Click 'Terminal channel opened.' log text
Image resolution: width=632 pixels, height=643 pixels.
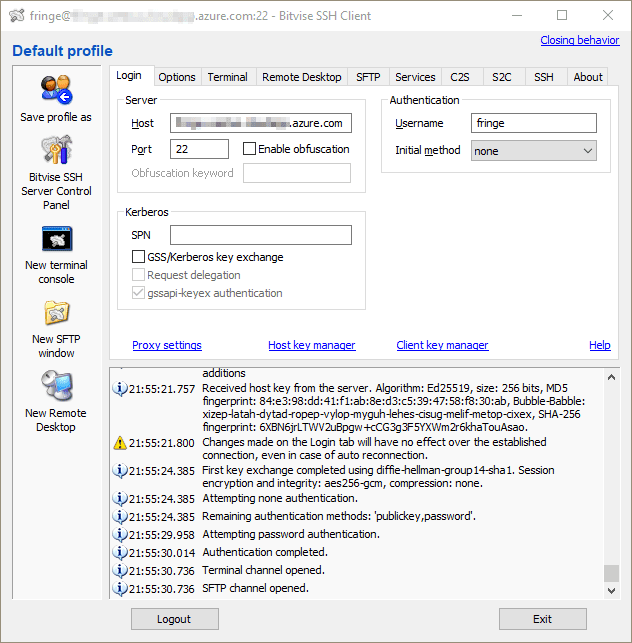coord(263,570)
